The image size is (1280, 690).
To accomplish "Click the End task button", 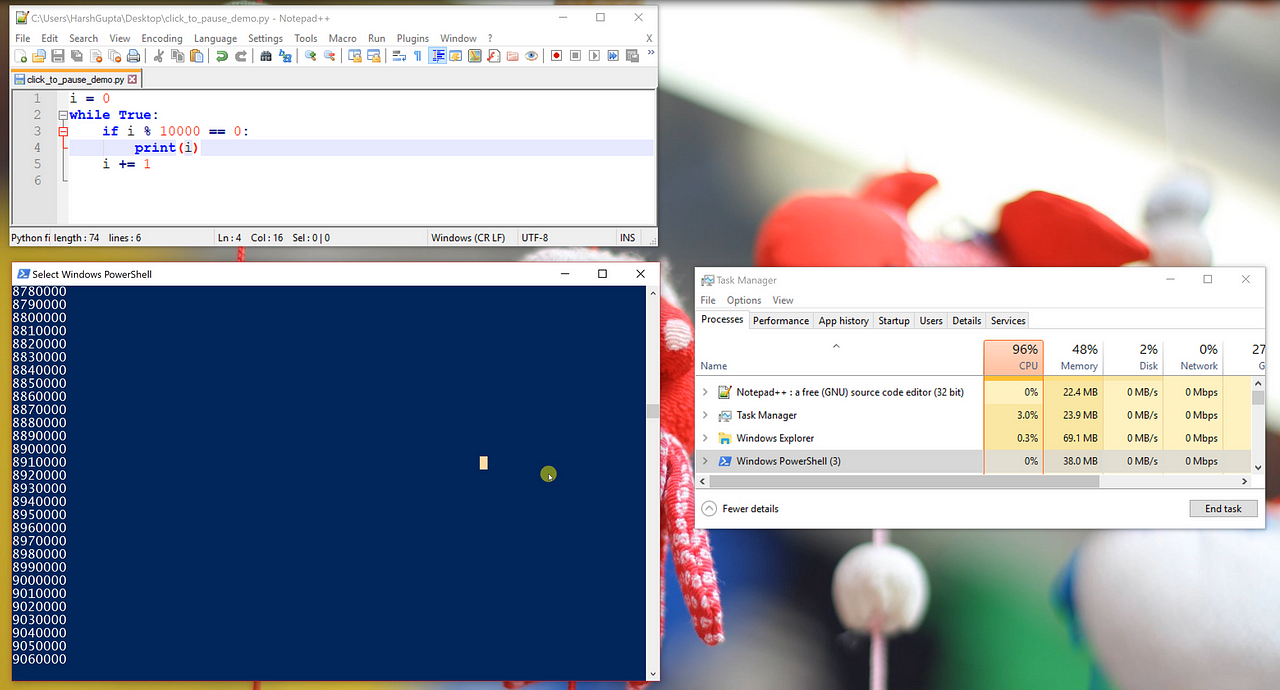I will pos(1223,509).
